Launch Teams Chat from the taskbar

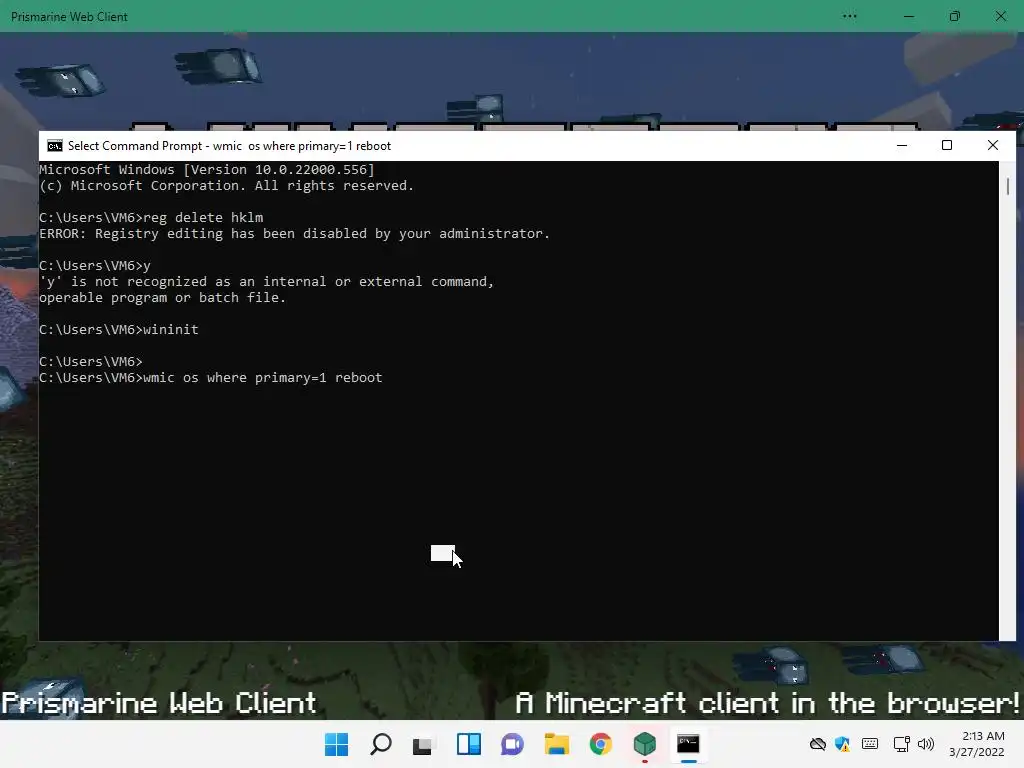click(x=513, y=744)
